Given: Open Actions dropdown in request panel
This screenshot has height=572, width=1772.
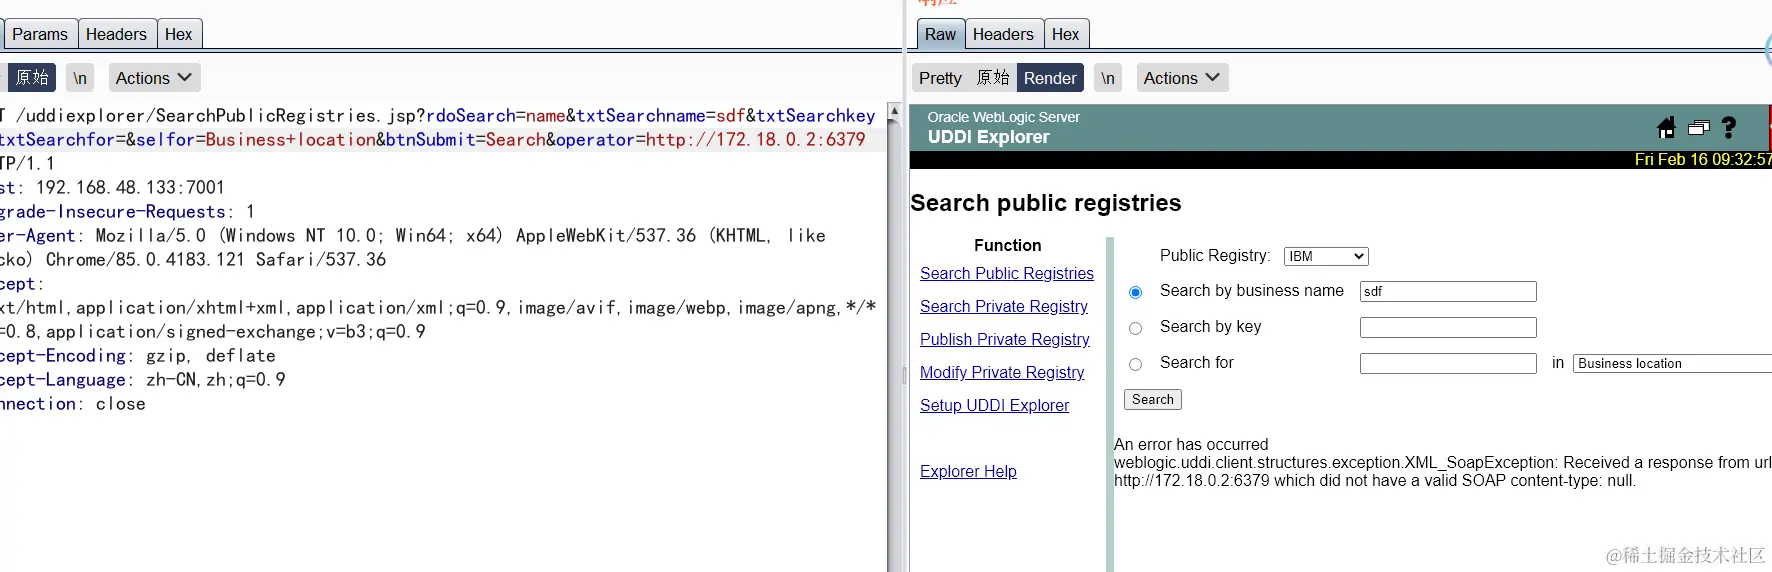Looking at the screenshot, I should point(154,78).
